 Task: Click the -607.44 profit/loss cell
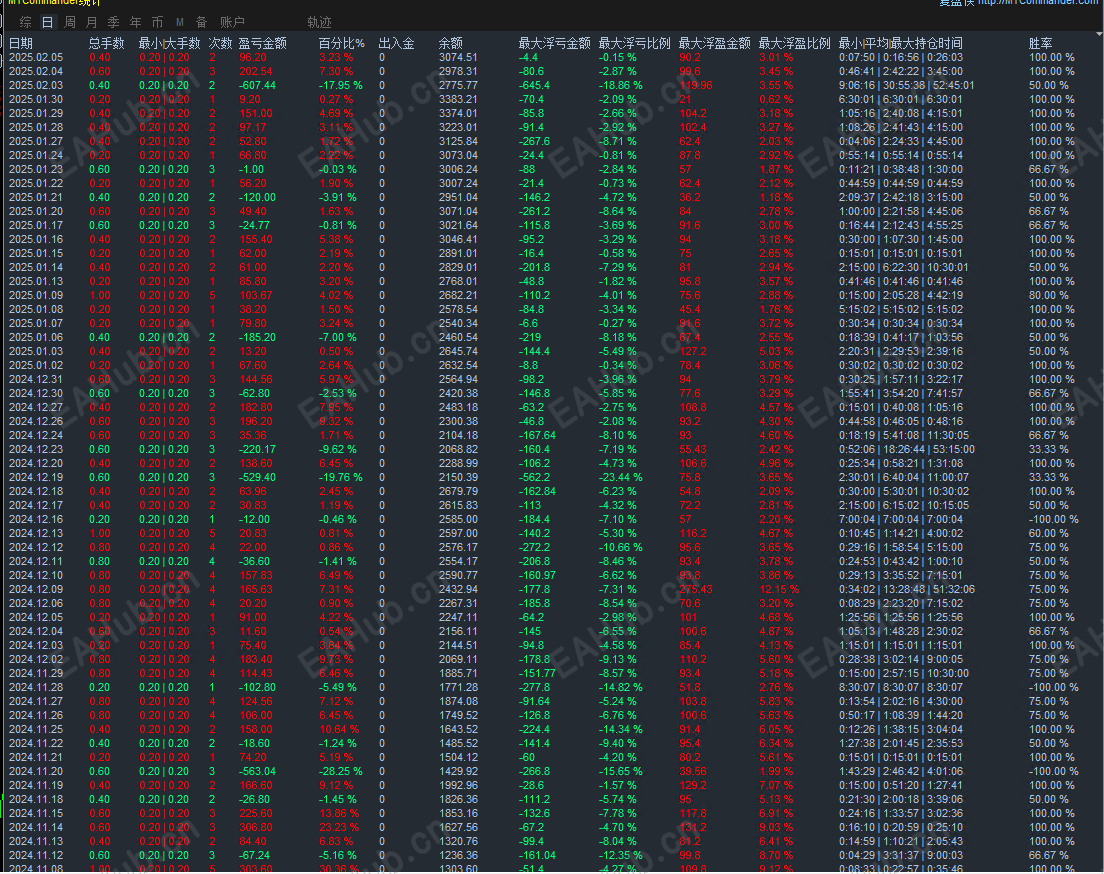(x=257, y=85)
